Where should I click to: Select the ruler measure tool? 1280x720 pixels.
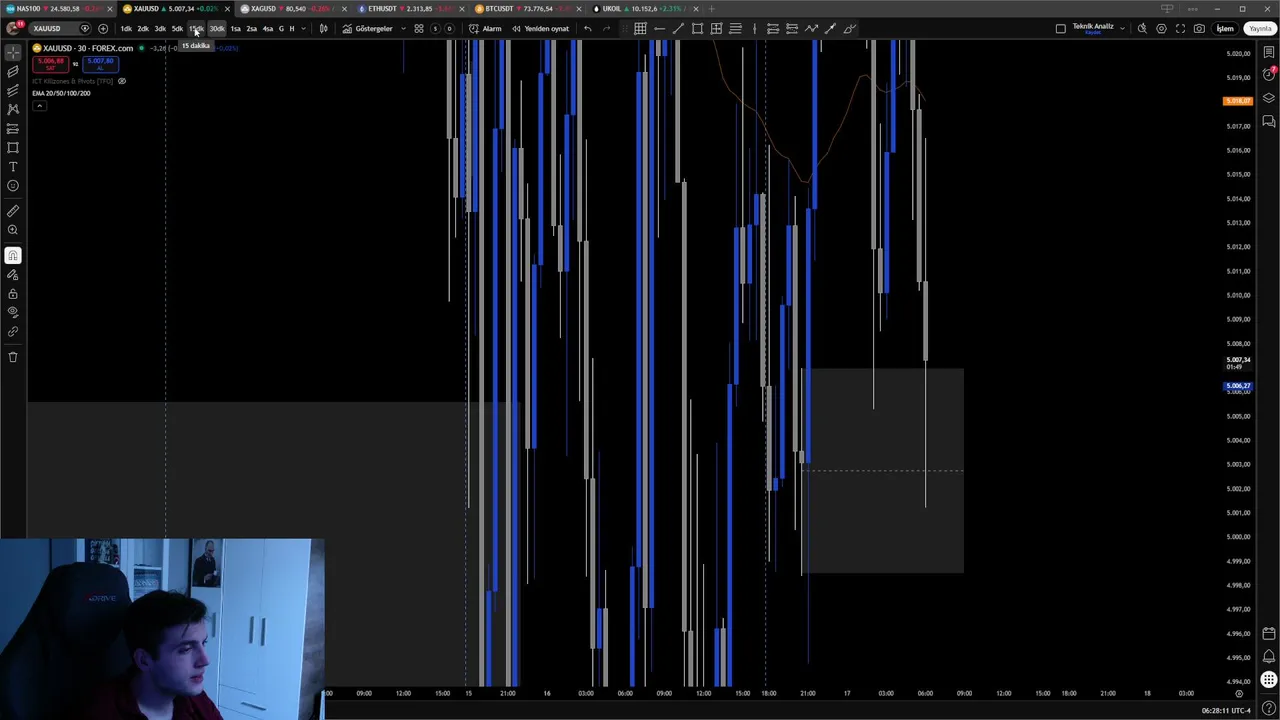tap(13, 211)
